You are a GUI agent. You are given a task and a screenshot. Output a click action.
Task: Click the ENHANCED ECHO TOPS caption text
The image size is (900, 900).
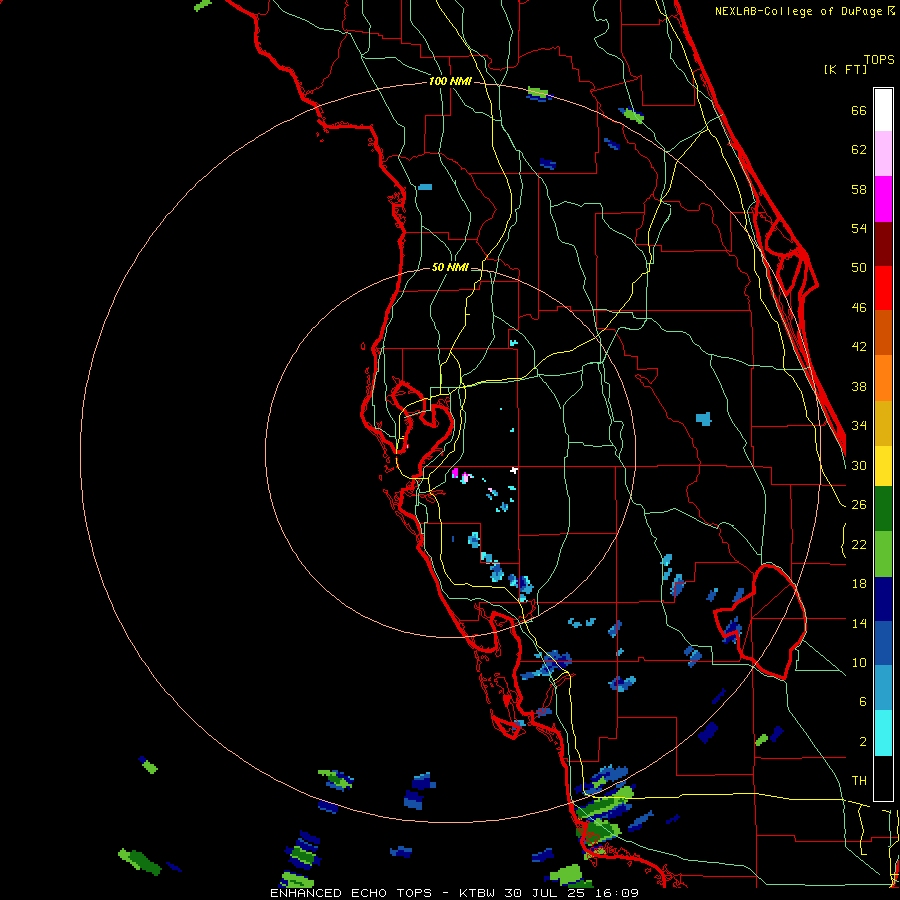[x=350, y=893]
